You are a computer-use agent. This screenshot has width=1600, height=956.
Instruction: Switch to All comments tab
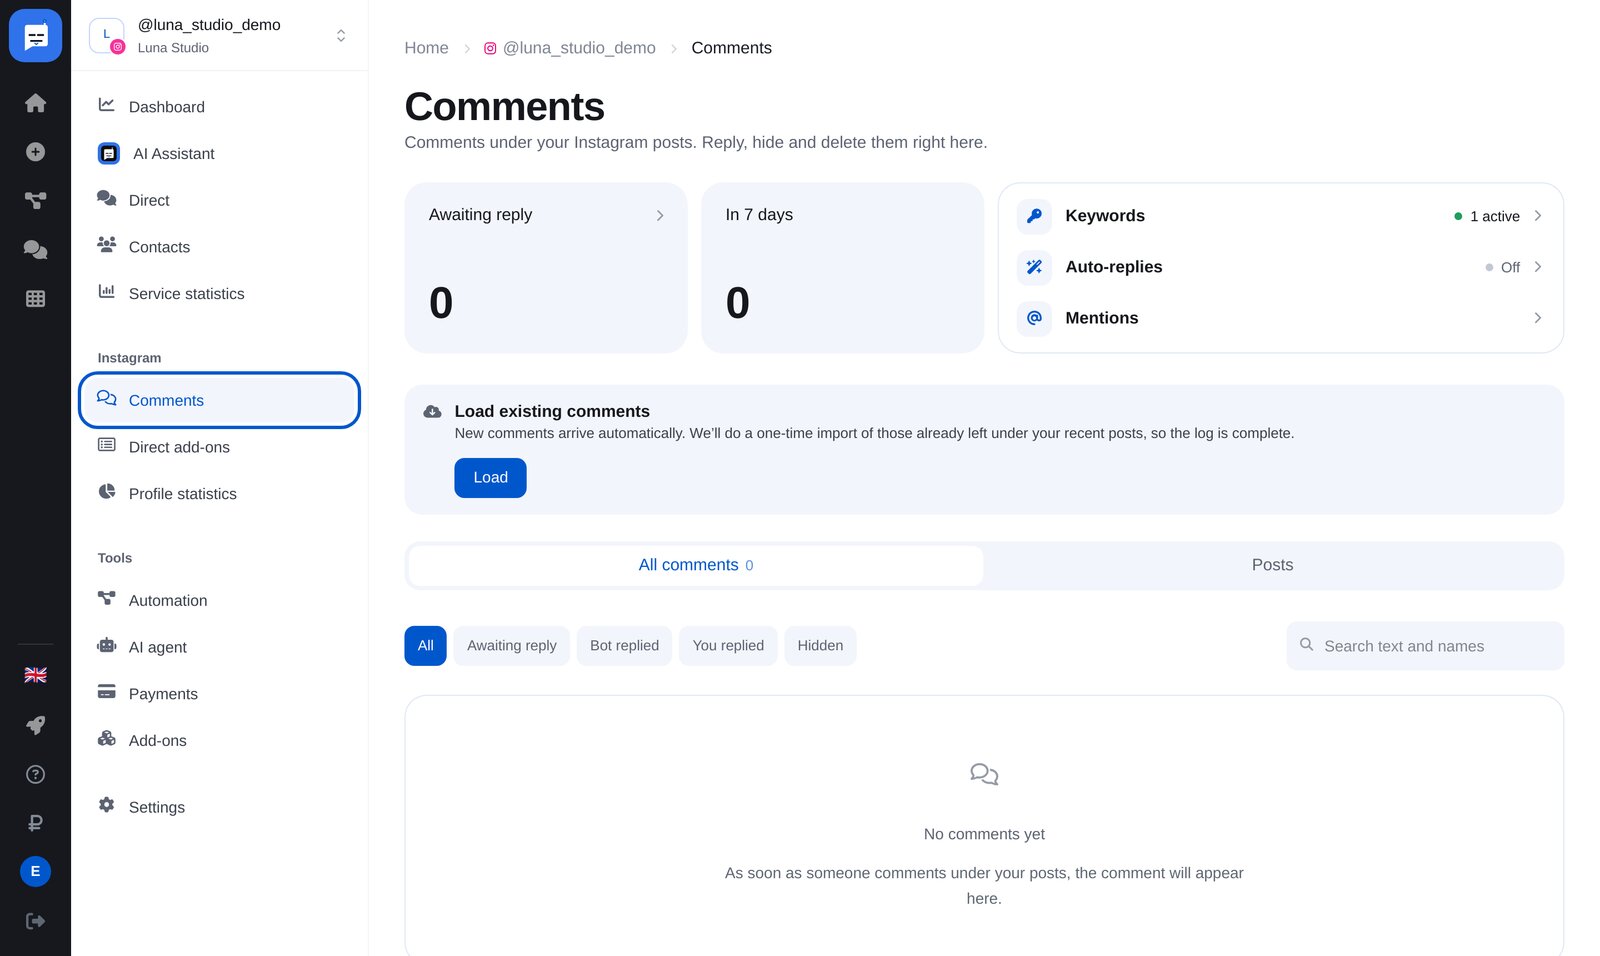(x=696, y=565)
